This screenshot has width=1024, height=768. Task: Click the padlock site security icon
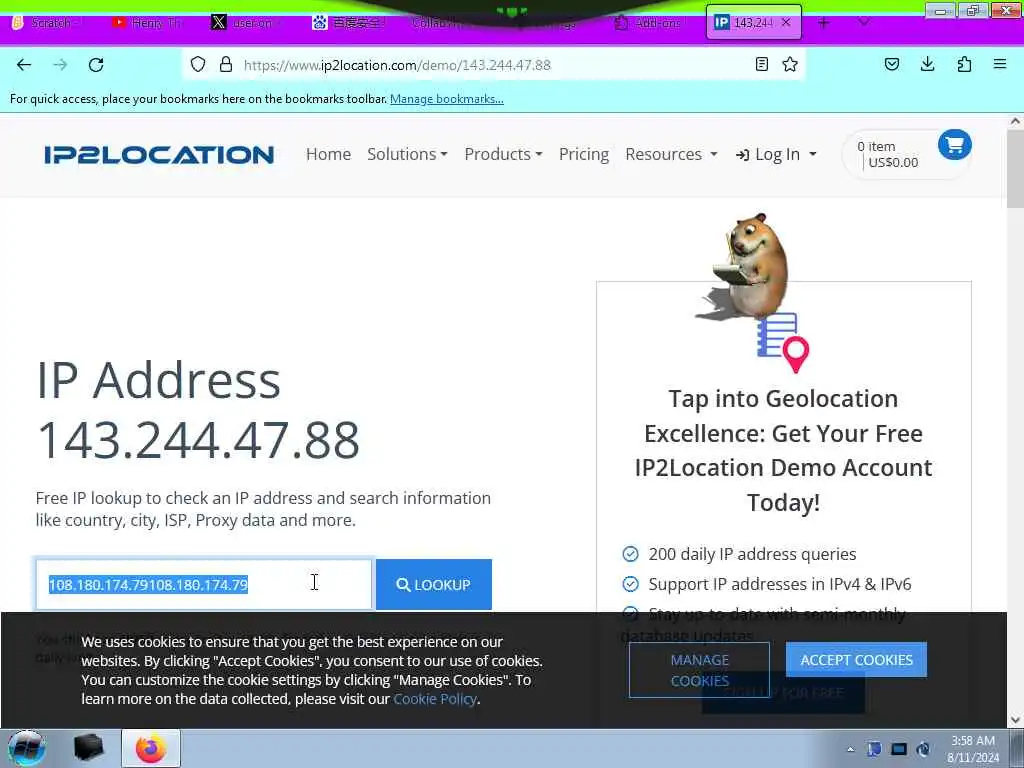(x=226, y=64)
